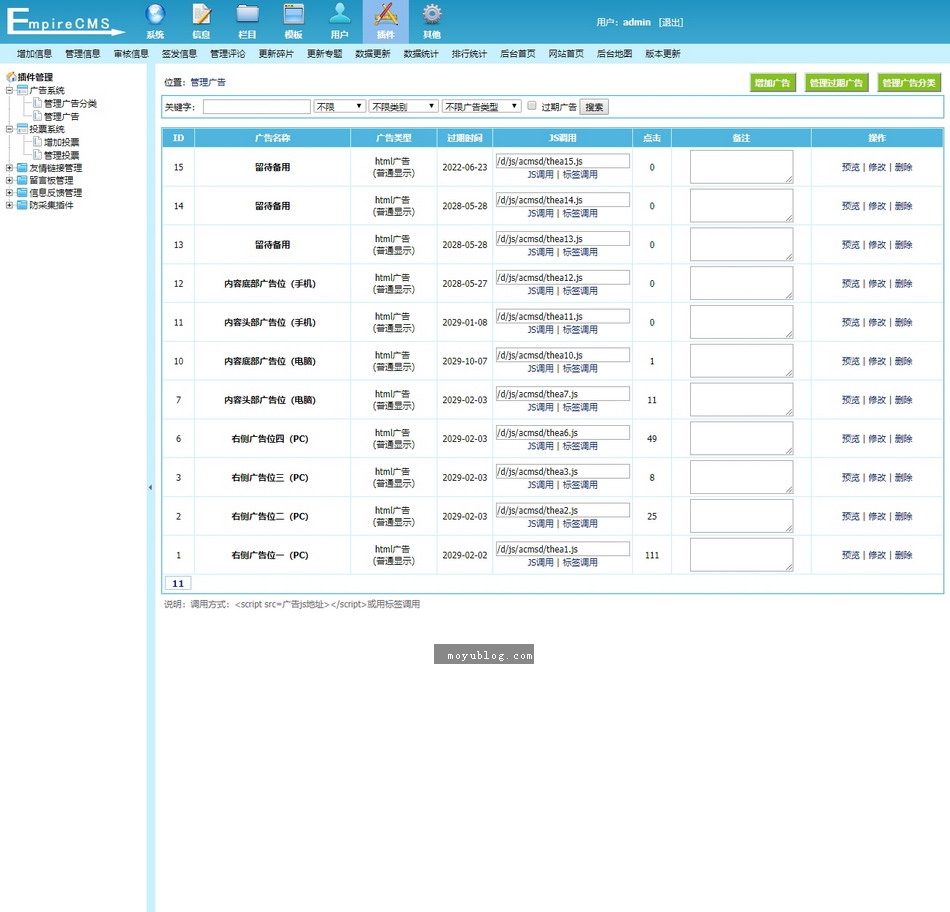Click the home icon beside 插件管理
Viewport: 950px width, 912px height.
coord(11,77)
